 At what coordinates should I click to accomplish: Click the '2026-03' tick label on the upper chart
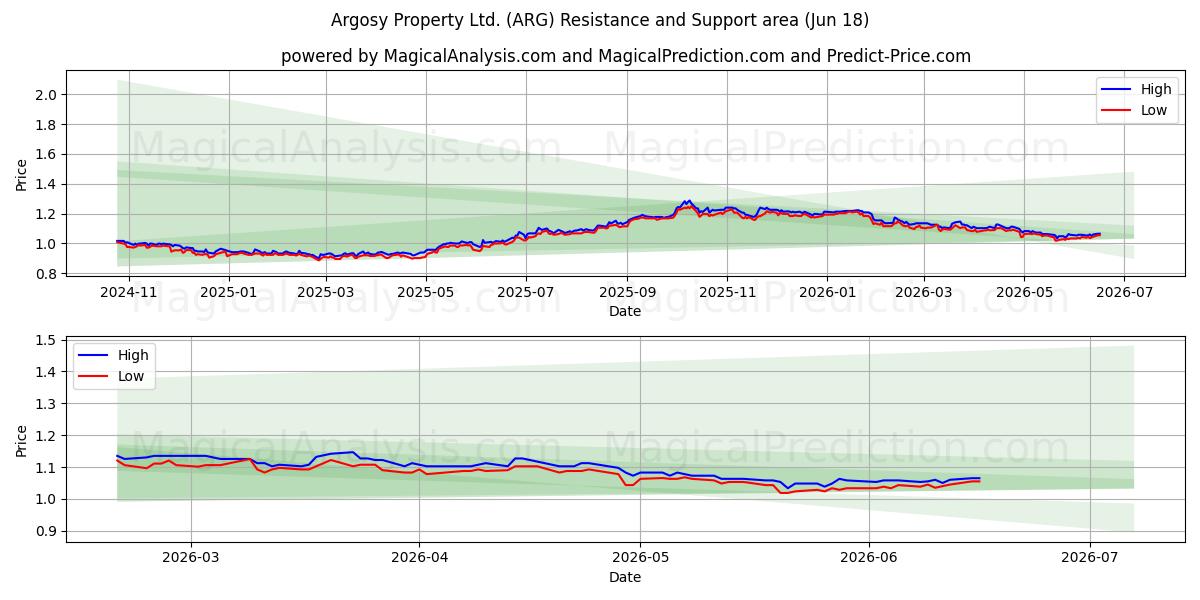coord(923,292)
